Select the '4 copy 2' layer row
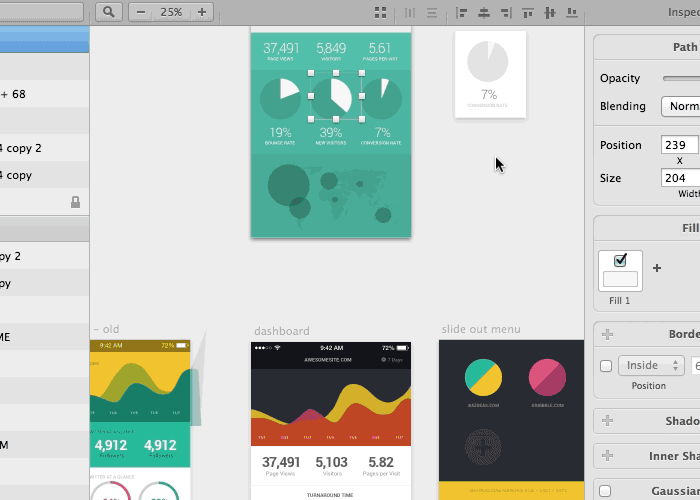The width and height of the screenshot is (700, 500). [45, 148]
